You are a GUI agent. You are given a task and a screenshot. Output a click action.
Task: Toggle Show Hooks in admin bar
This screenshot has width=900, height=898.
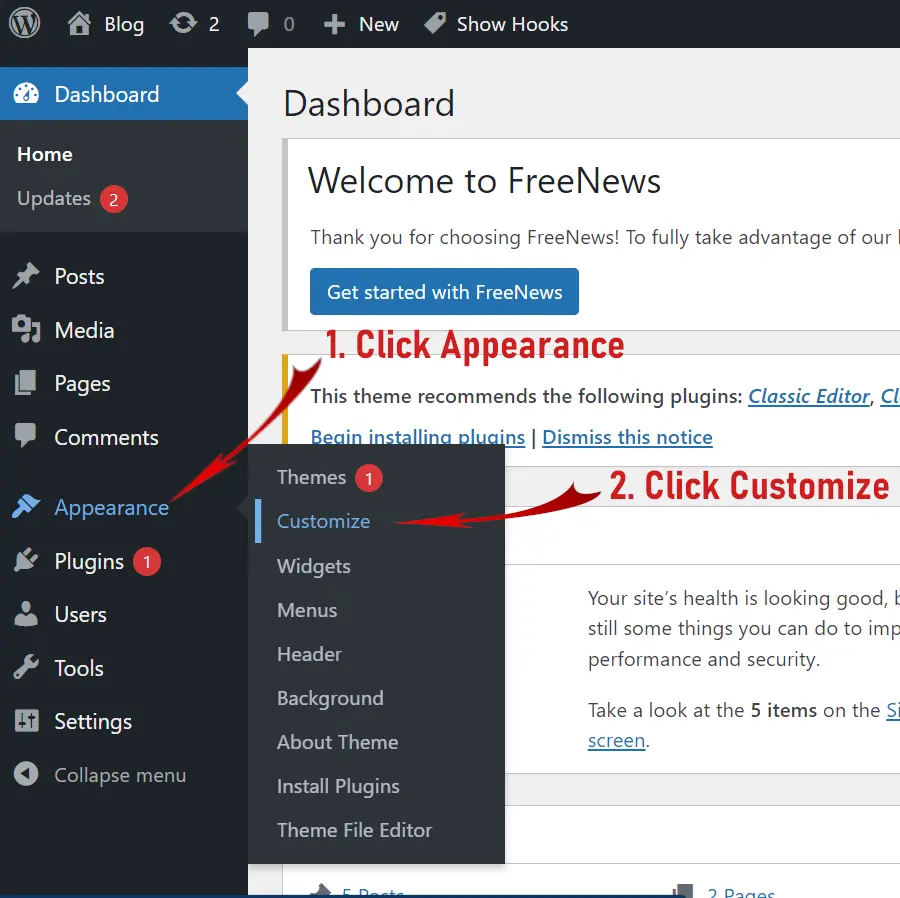point(512,24)
